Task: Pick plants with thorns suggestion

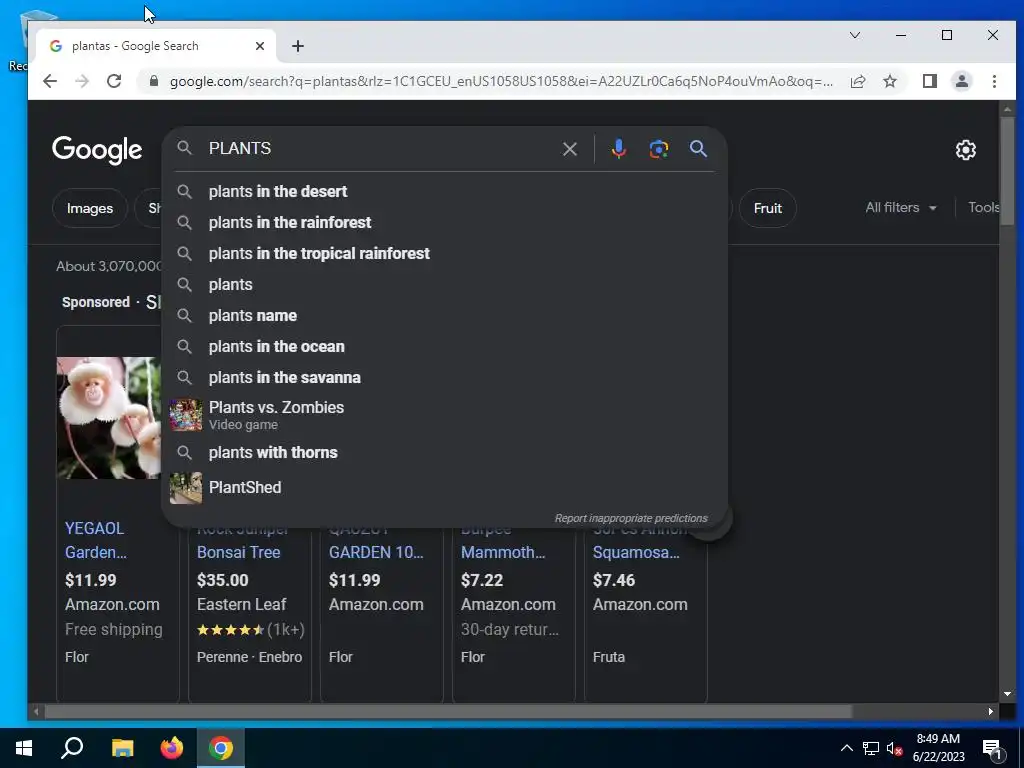Action: [x=445, y=453]
